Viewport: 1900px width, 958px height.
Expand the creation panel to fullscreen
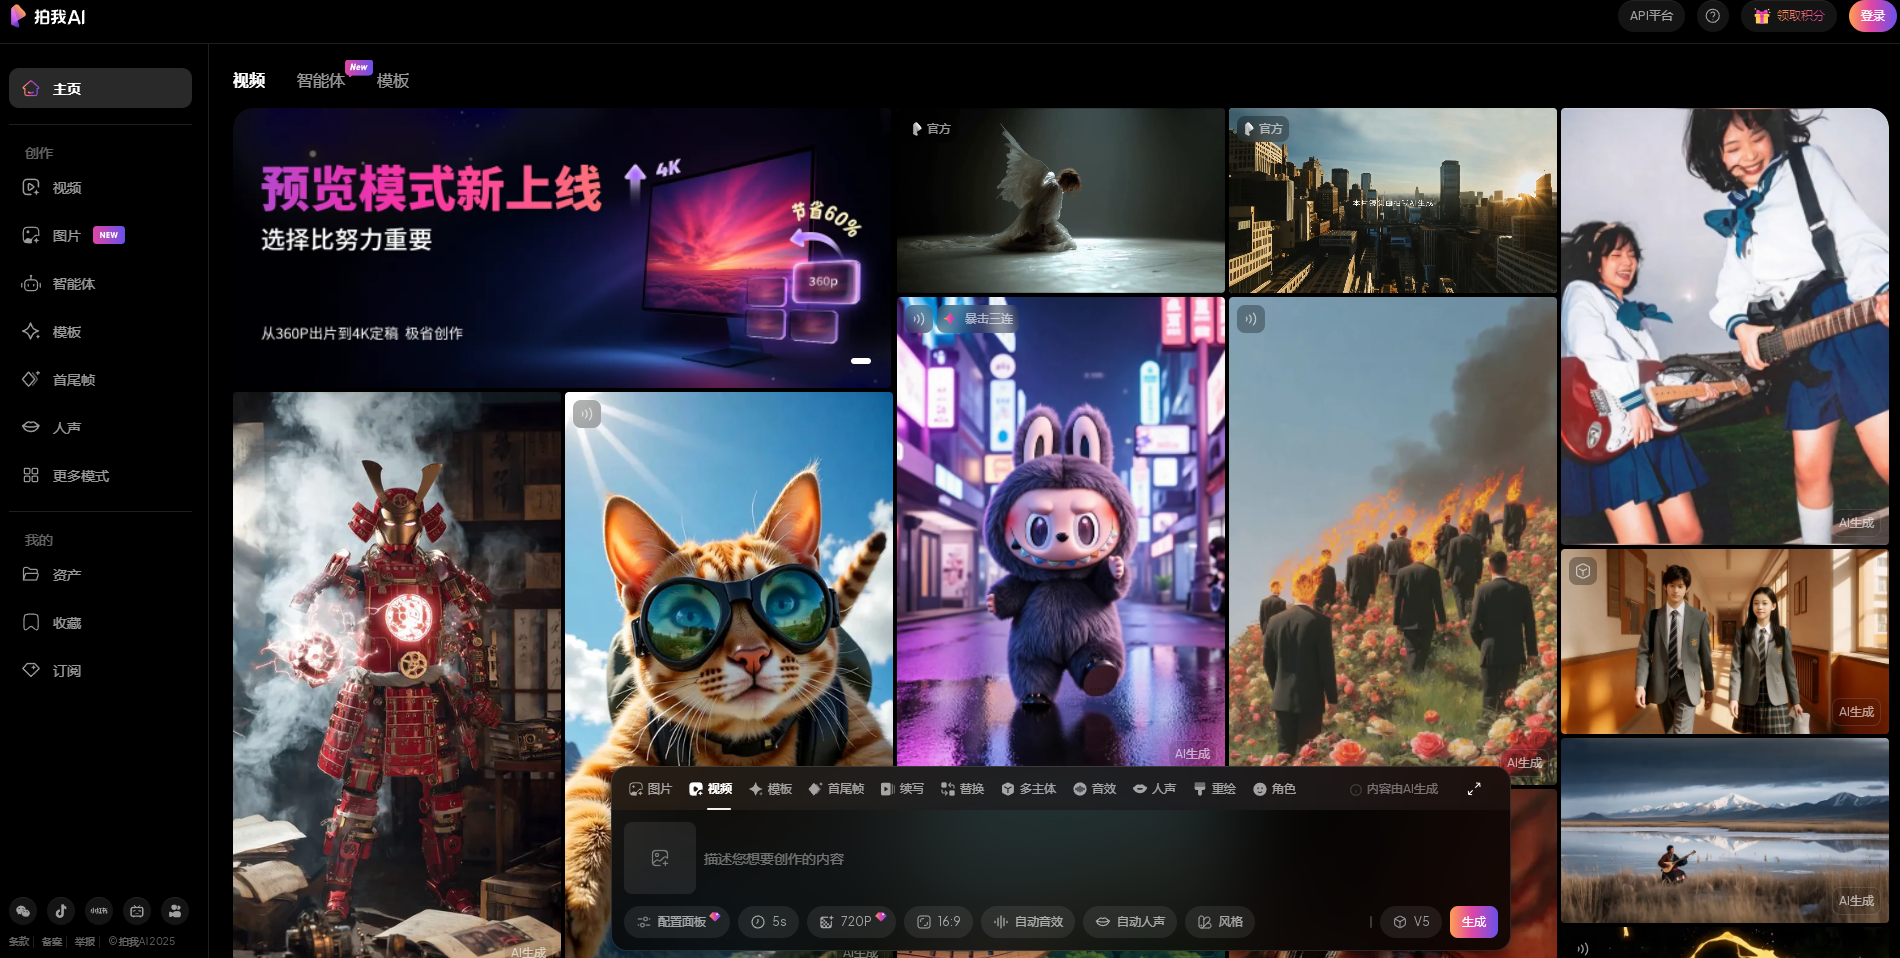click(1474, 789)
